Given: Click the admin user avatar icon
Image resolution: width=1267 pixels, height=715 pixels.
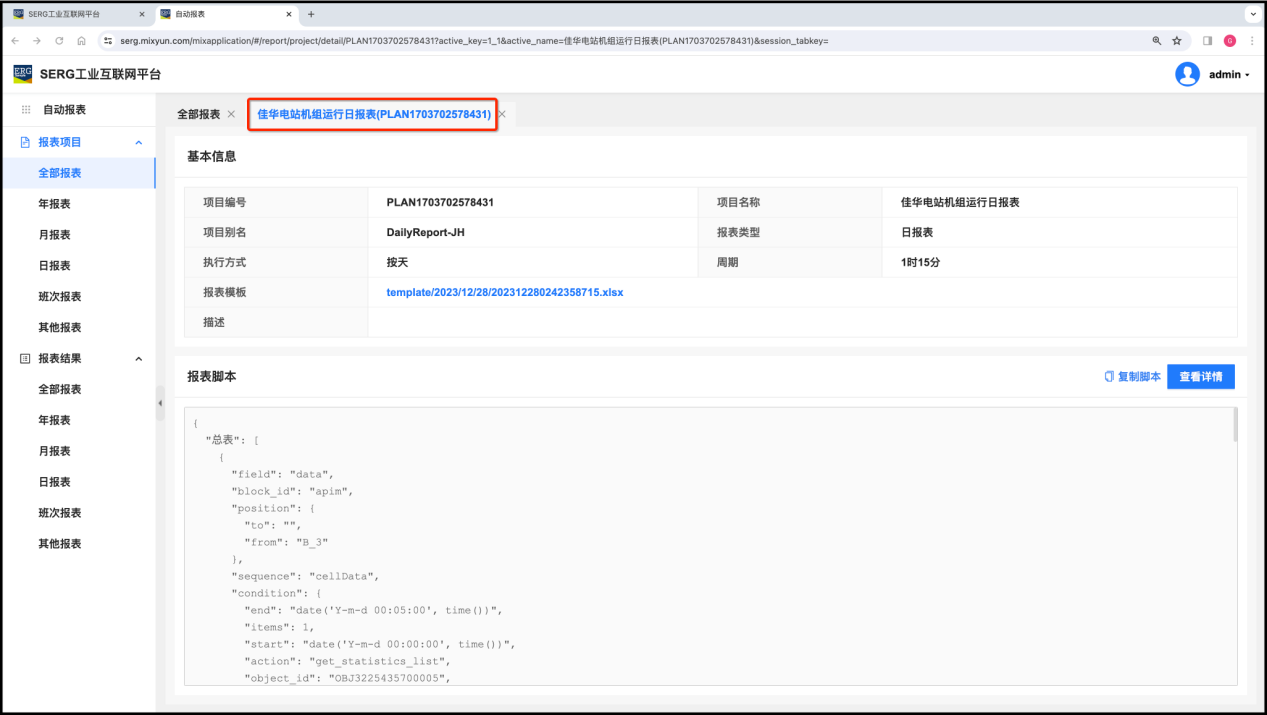Looking at the screenshot, I should [x=1187, y=74].
